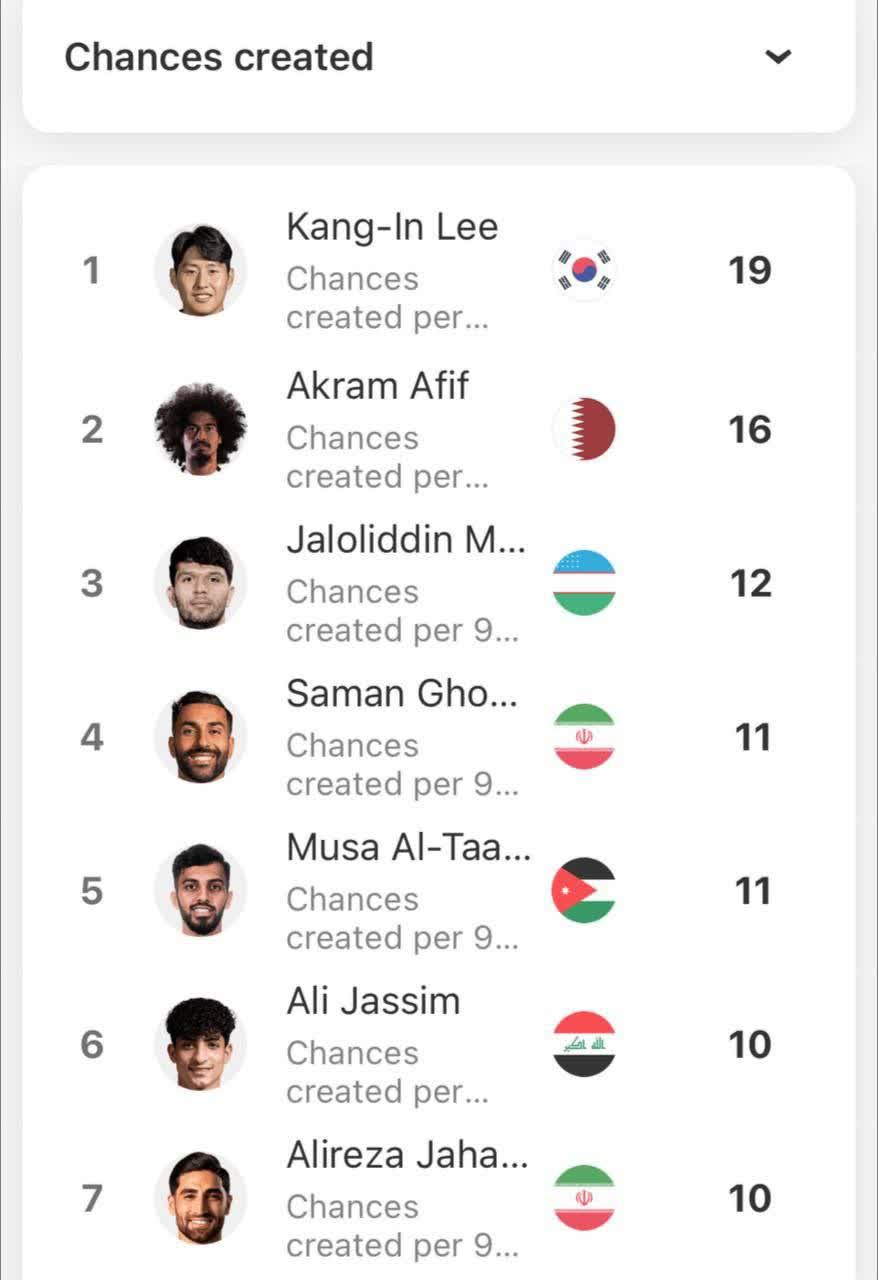
Task: Tap Saman Gho... player avatar
Action: [x=201, y=737]
